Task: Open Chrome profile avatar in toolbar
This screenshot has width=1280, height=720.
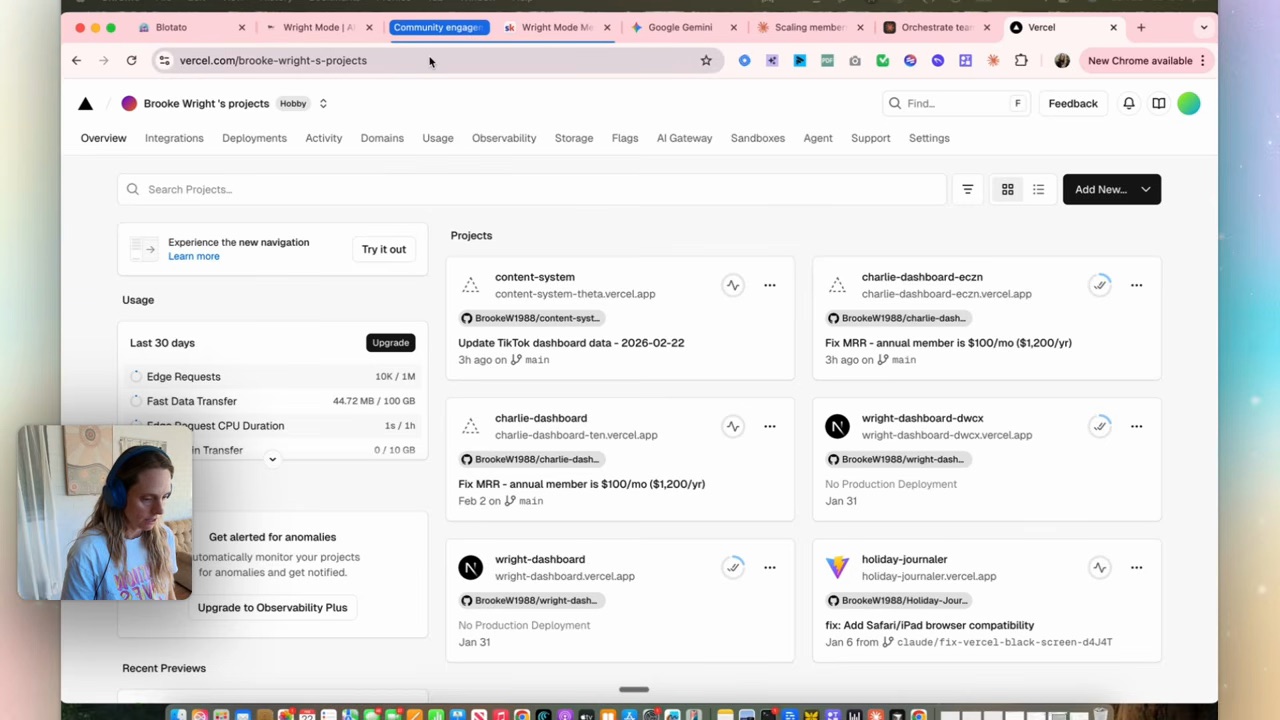Action: (x=1062, y=60)
